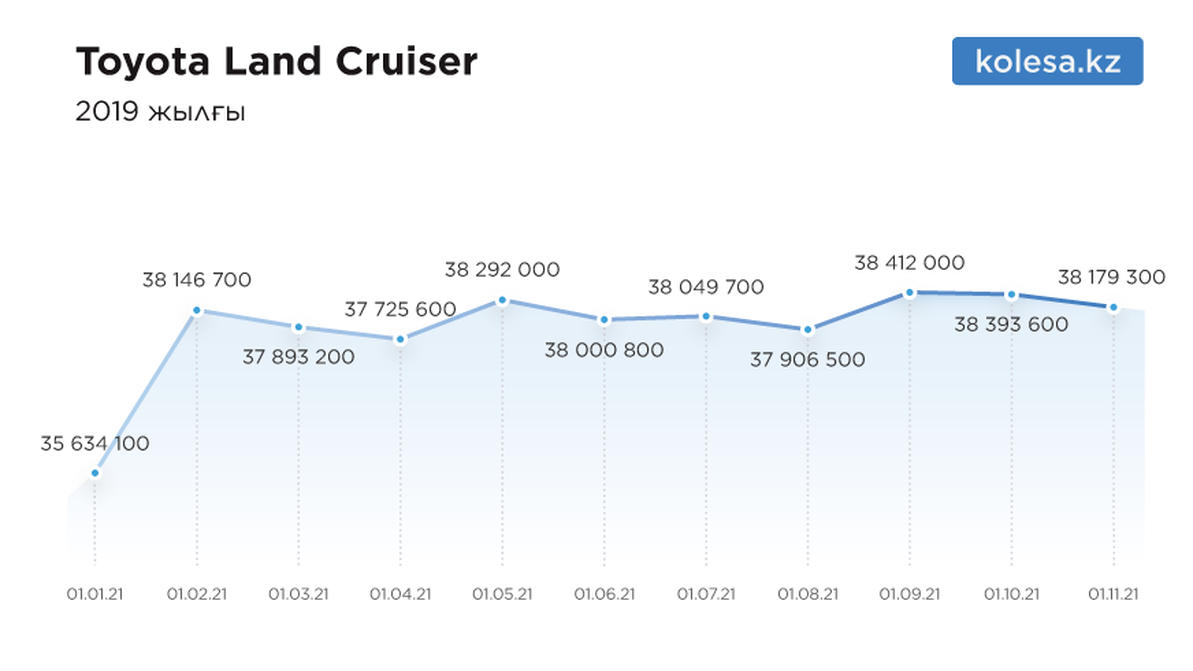Click the 01.05.21 date axis label
This screenshot has height=671, width=1193.
click(502, 594)
